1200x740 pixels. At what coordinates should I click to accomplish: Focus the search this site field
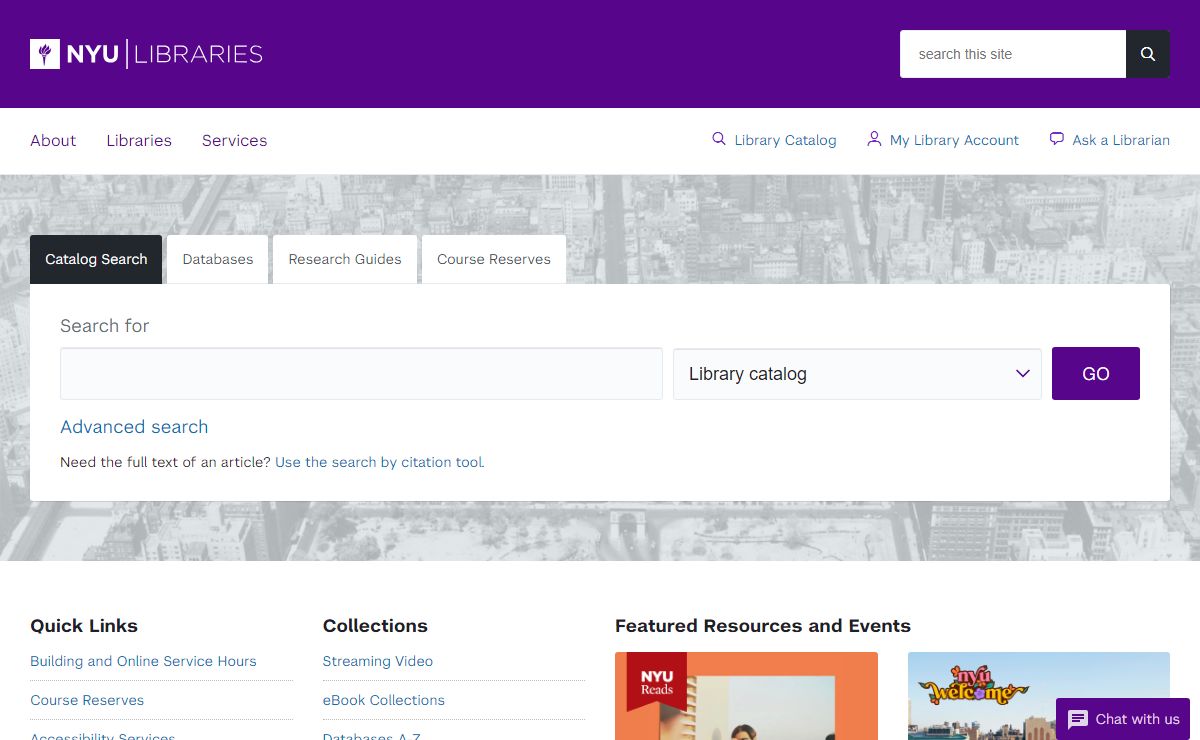[1013, 54]
